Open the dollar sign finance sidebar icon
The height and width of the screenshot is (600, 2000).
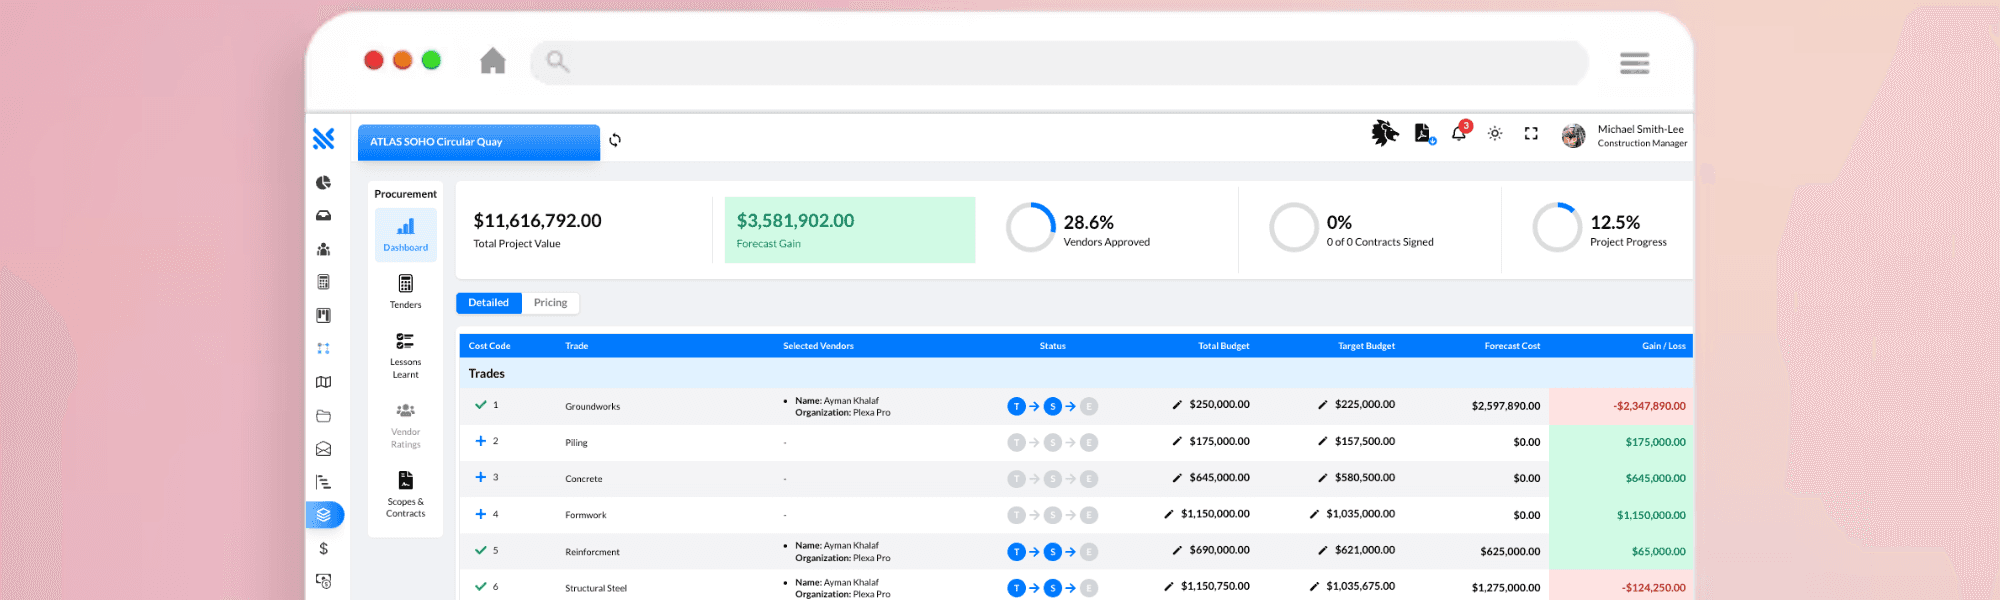click(x=323, y=548)
